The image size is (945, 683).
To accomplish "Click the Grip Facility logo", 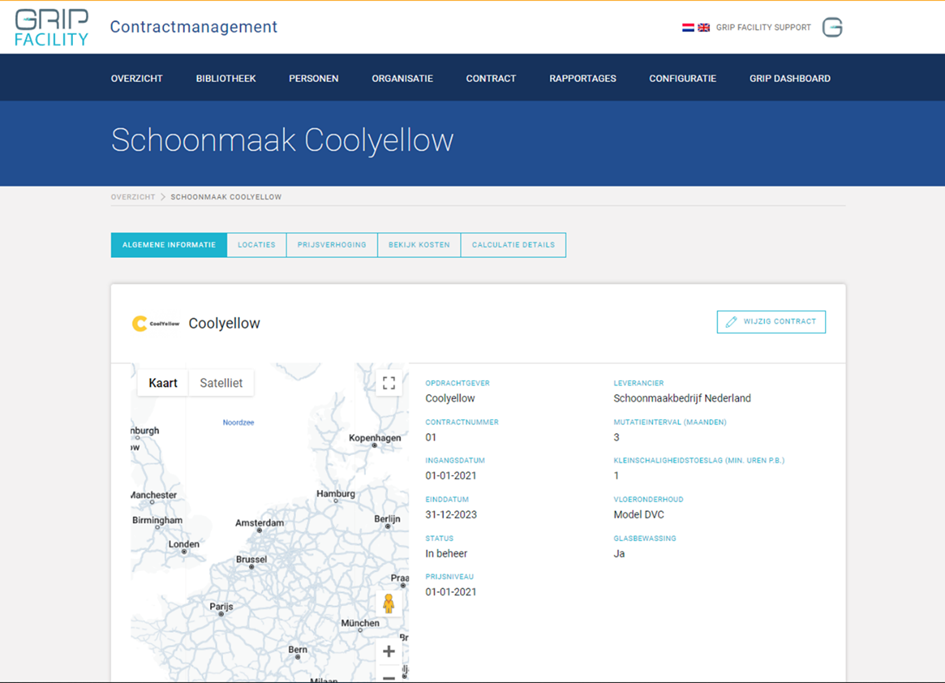I will (x=52, y=27).
